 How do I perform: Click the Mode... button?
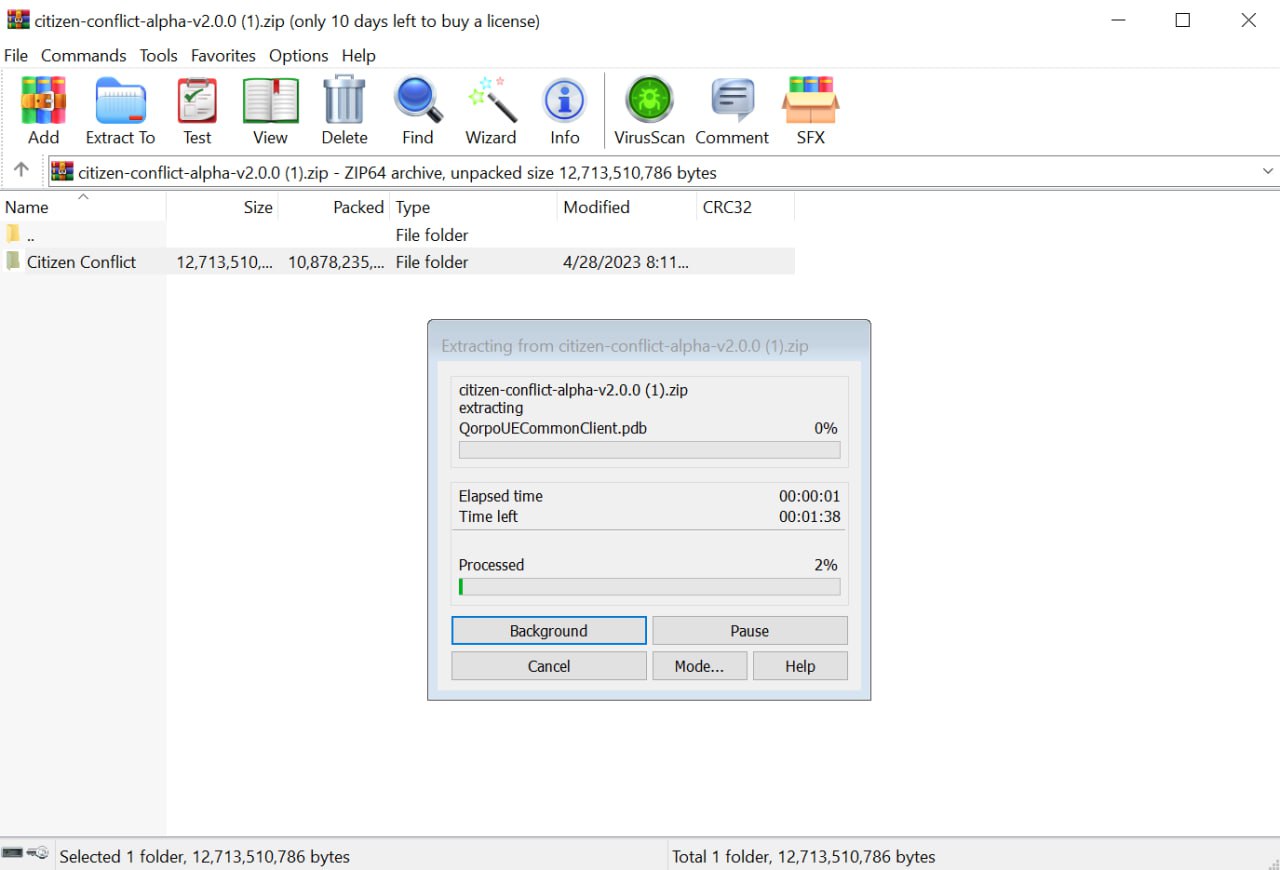[x=700, y=666]
